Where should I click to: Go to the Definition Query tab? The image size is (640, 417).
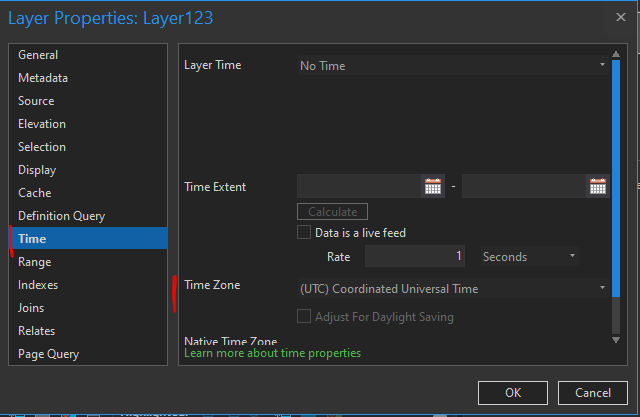click(x=61, y=216)
